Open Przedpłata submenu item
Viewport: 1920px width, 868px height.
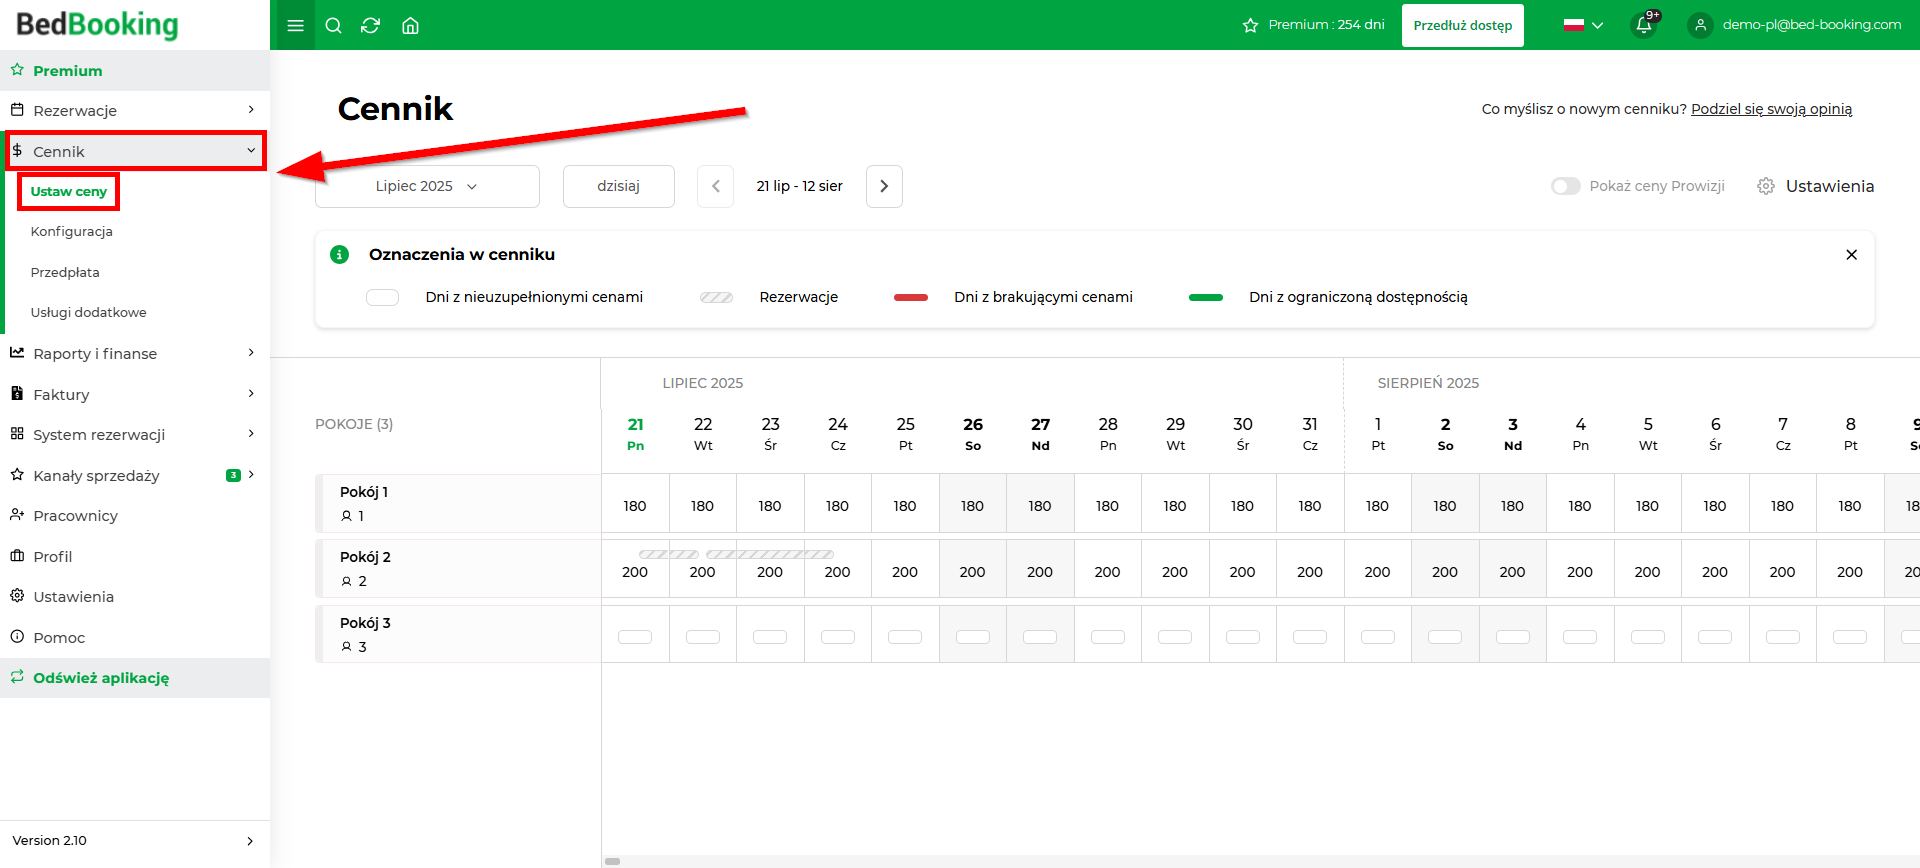point(65,272)
